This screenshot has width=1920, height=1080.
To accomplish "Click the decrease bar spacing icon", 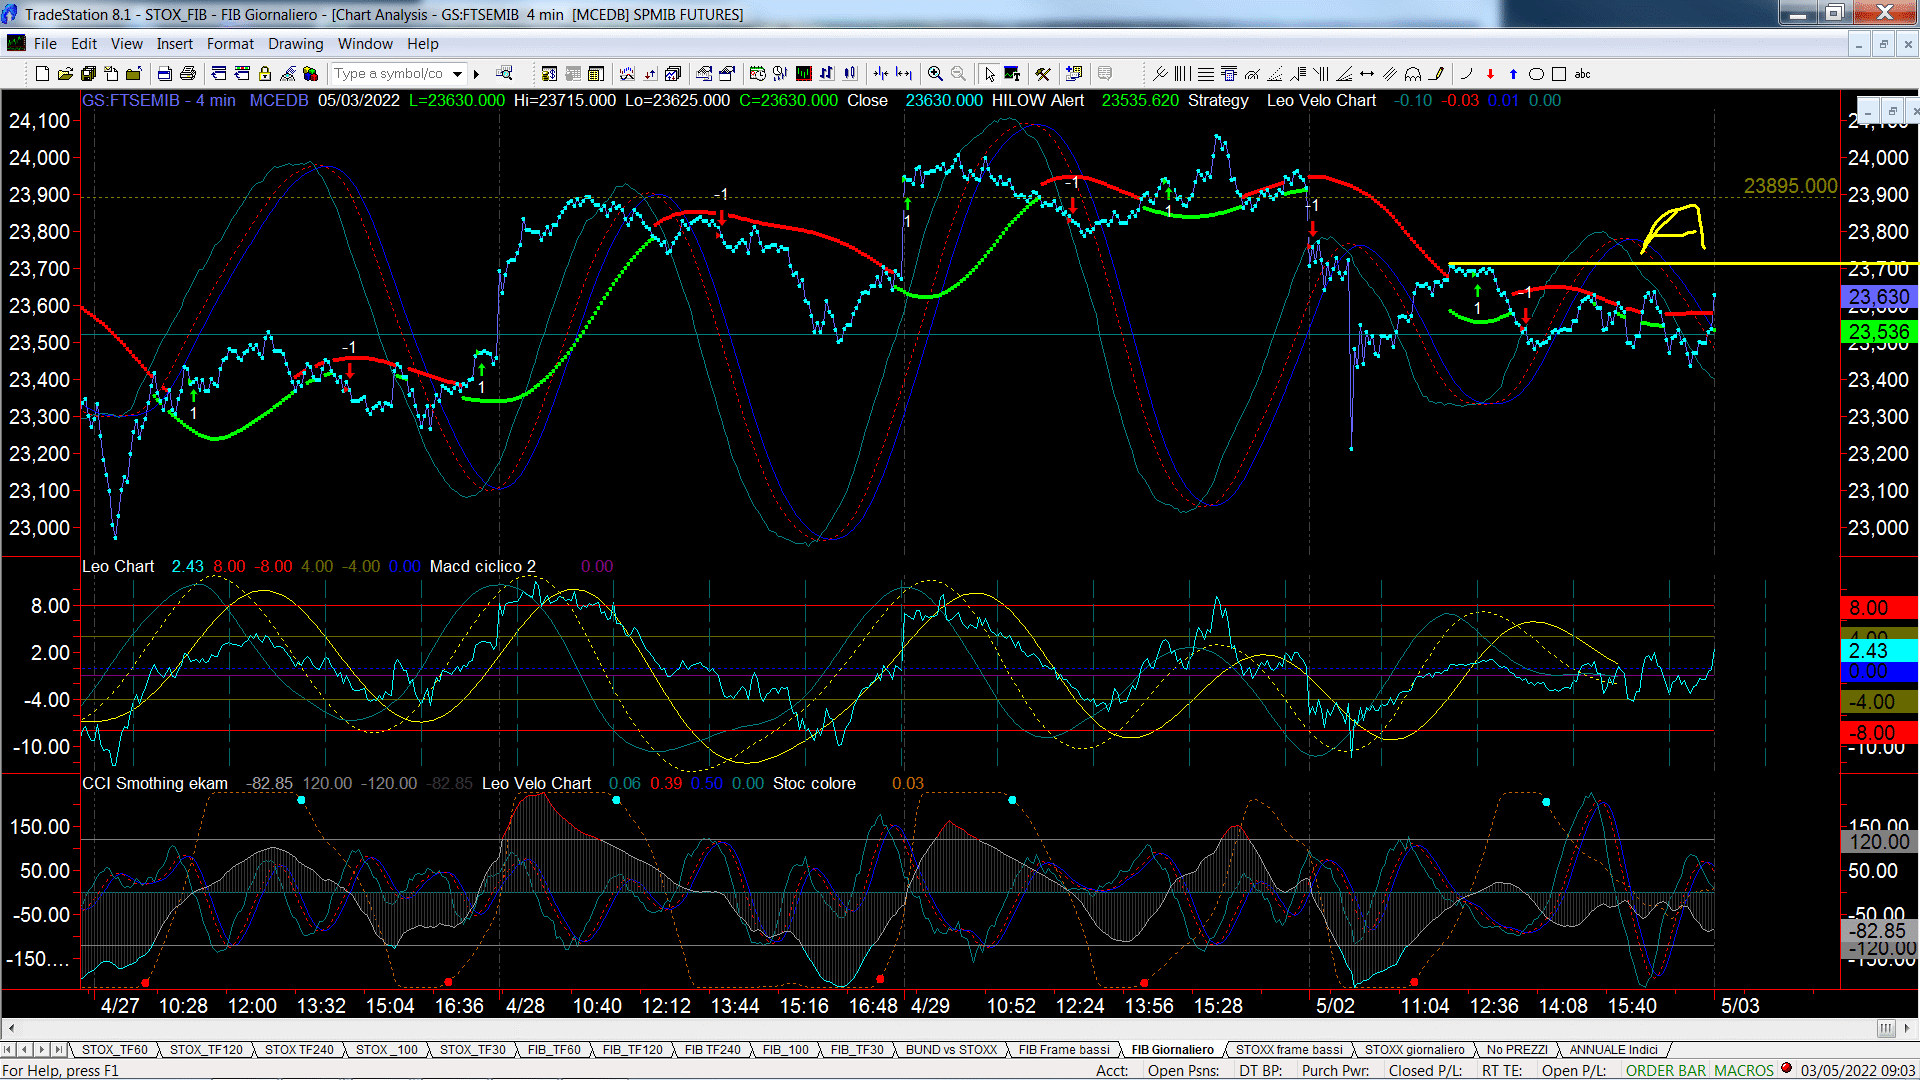I will pyautogui.click(x=881, y=74).
